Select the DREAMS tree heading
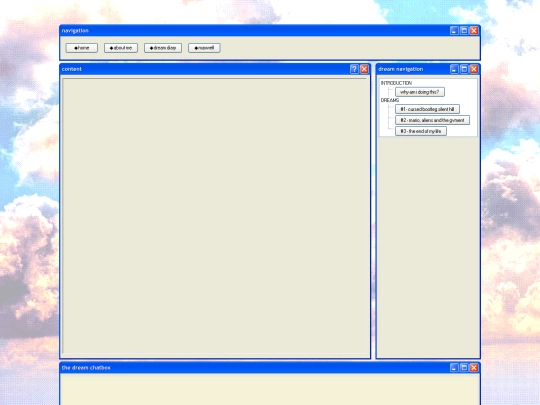 pyautogui.click(x=390, y=100)
